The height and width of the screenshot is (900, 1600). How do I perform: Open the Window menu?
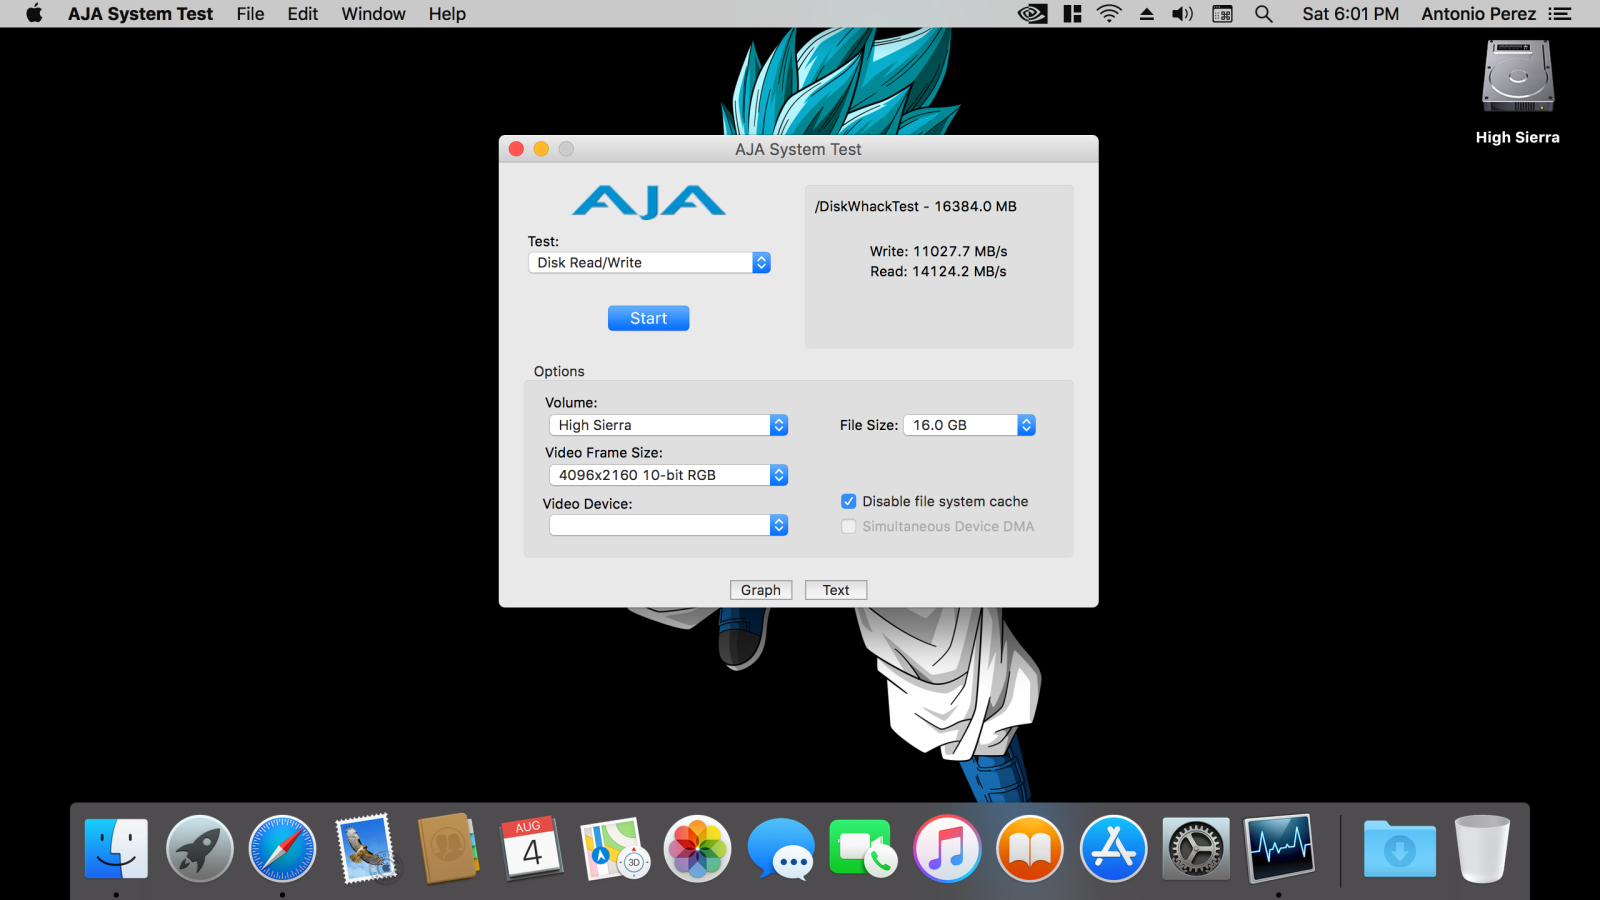pos(373,14)
